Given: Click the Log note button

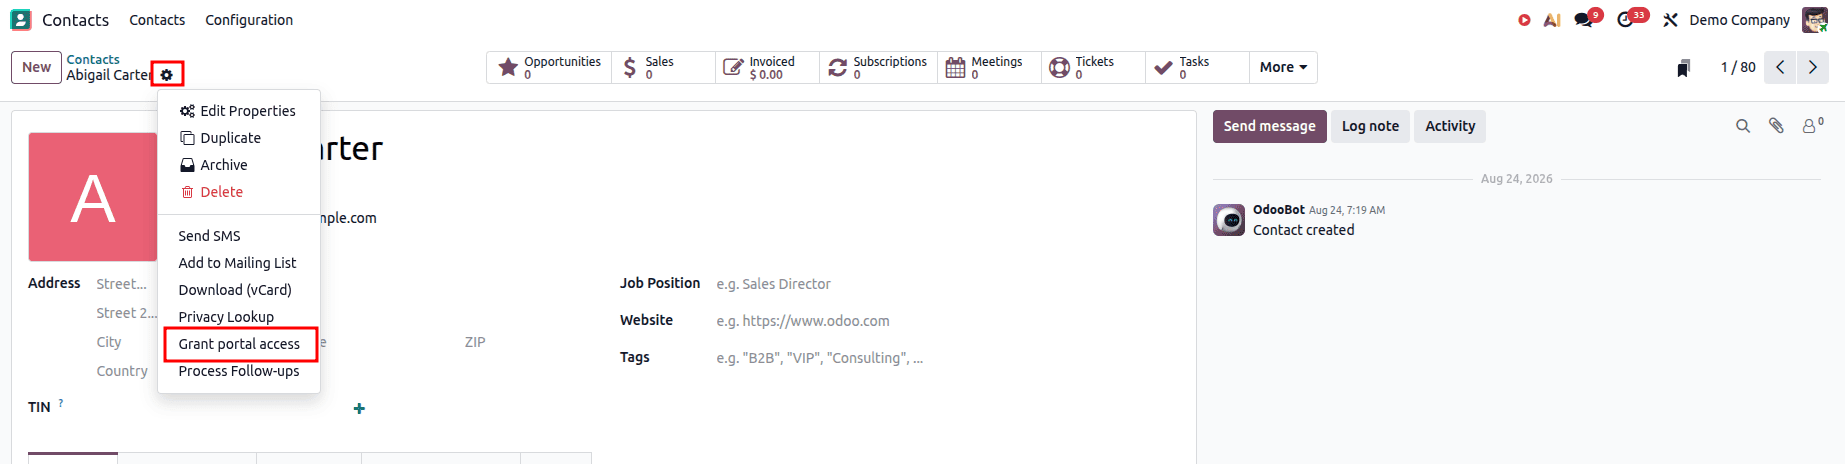Looking at the screenshot, I should pyautogui.click(x=1370, y=126).
